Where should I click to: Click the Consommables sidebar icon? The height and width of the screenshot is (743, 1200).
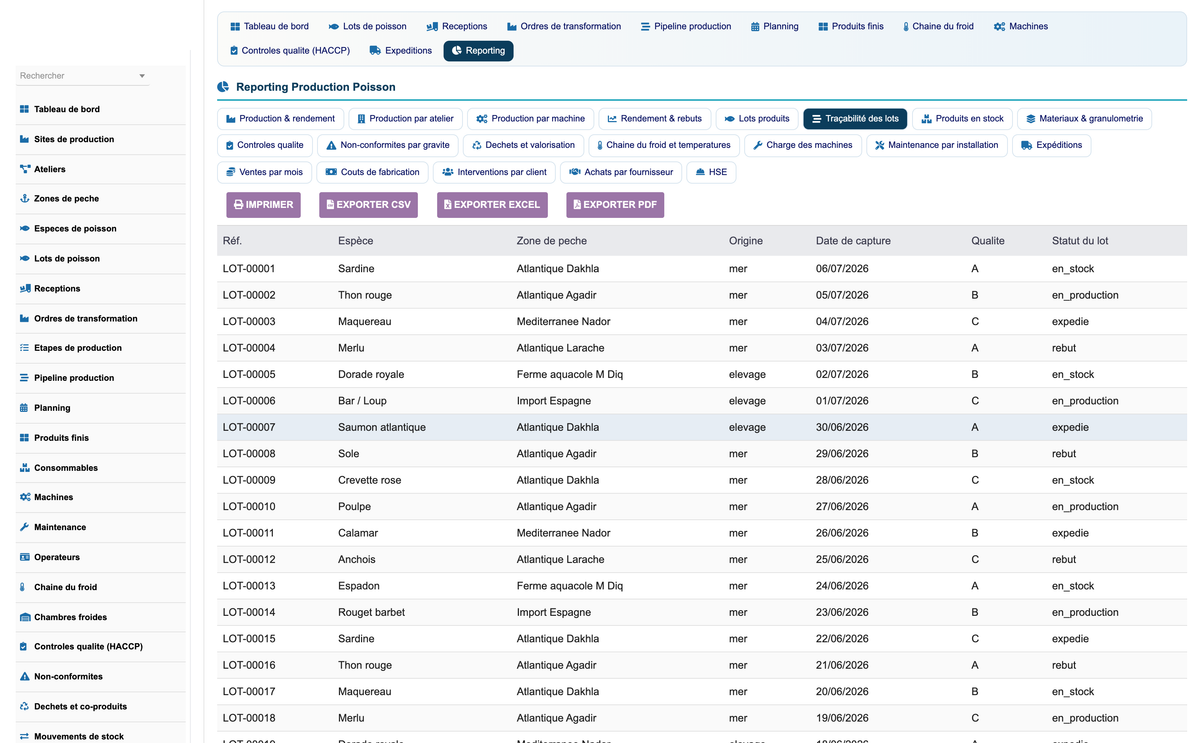click(25, 468)
